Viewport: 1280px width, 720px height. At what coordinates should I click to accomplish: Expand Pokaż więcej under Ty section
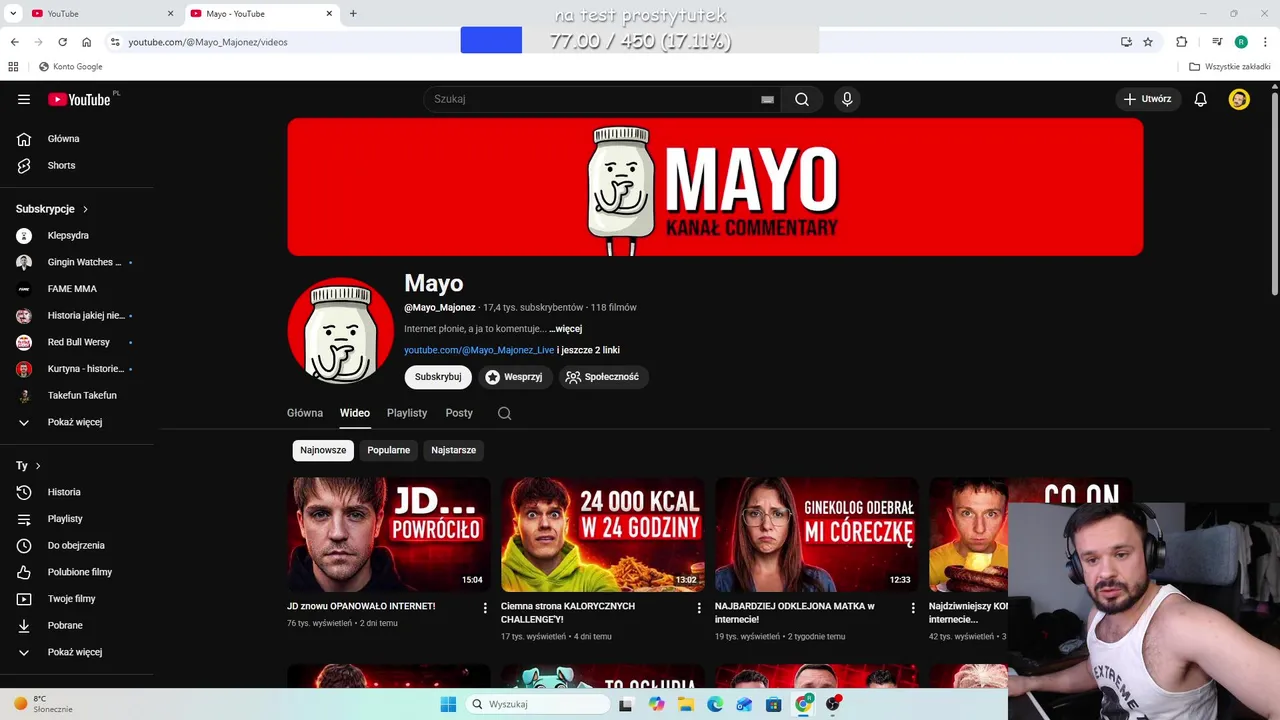[x=77, y=652]
